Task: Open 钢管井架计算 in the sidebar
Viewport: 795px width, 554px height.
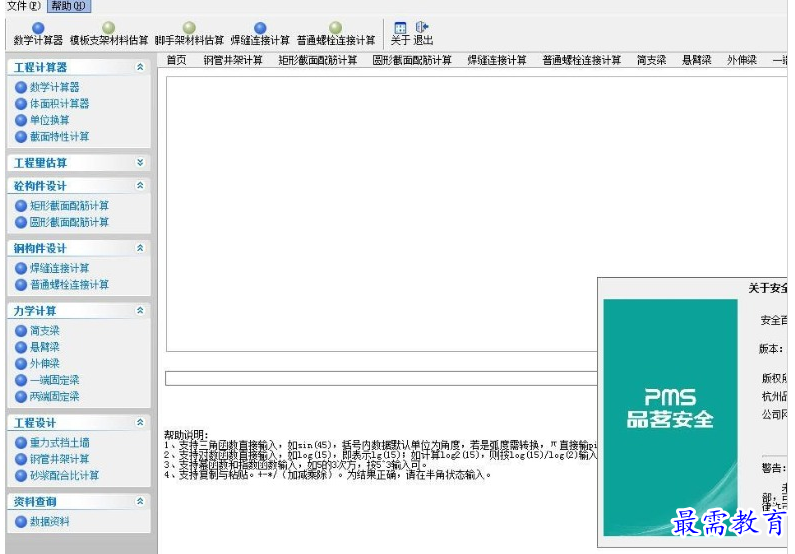Action: point(52,459)
